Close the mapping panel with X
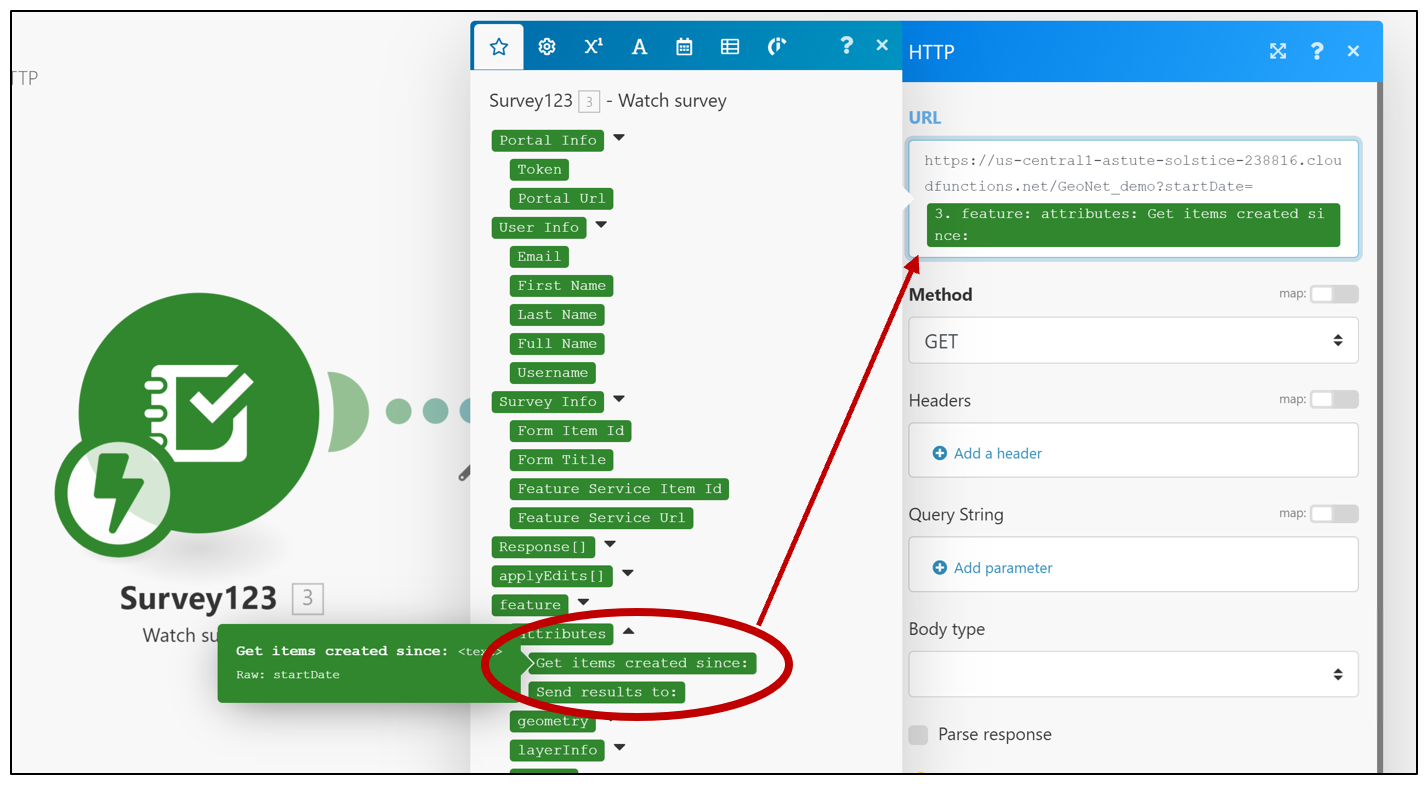 882,45
